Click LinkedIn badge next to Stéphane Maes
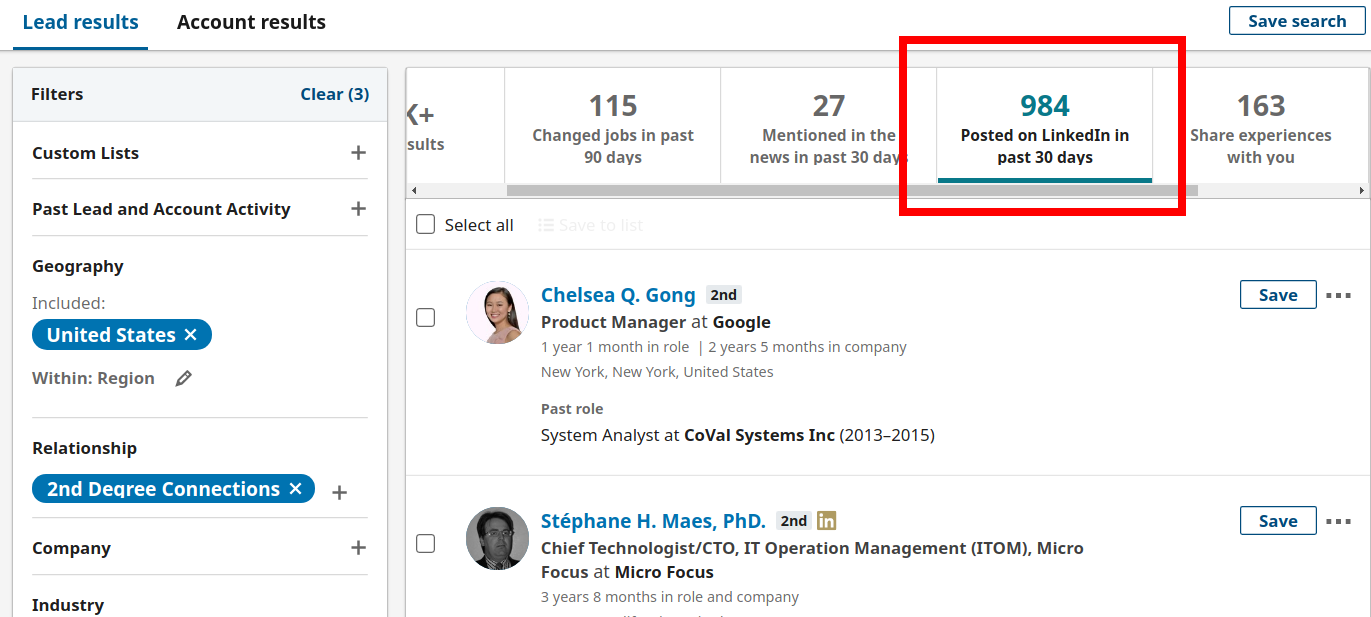The image size is (1371, 617). [826, 521]
